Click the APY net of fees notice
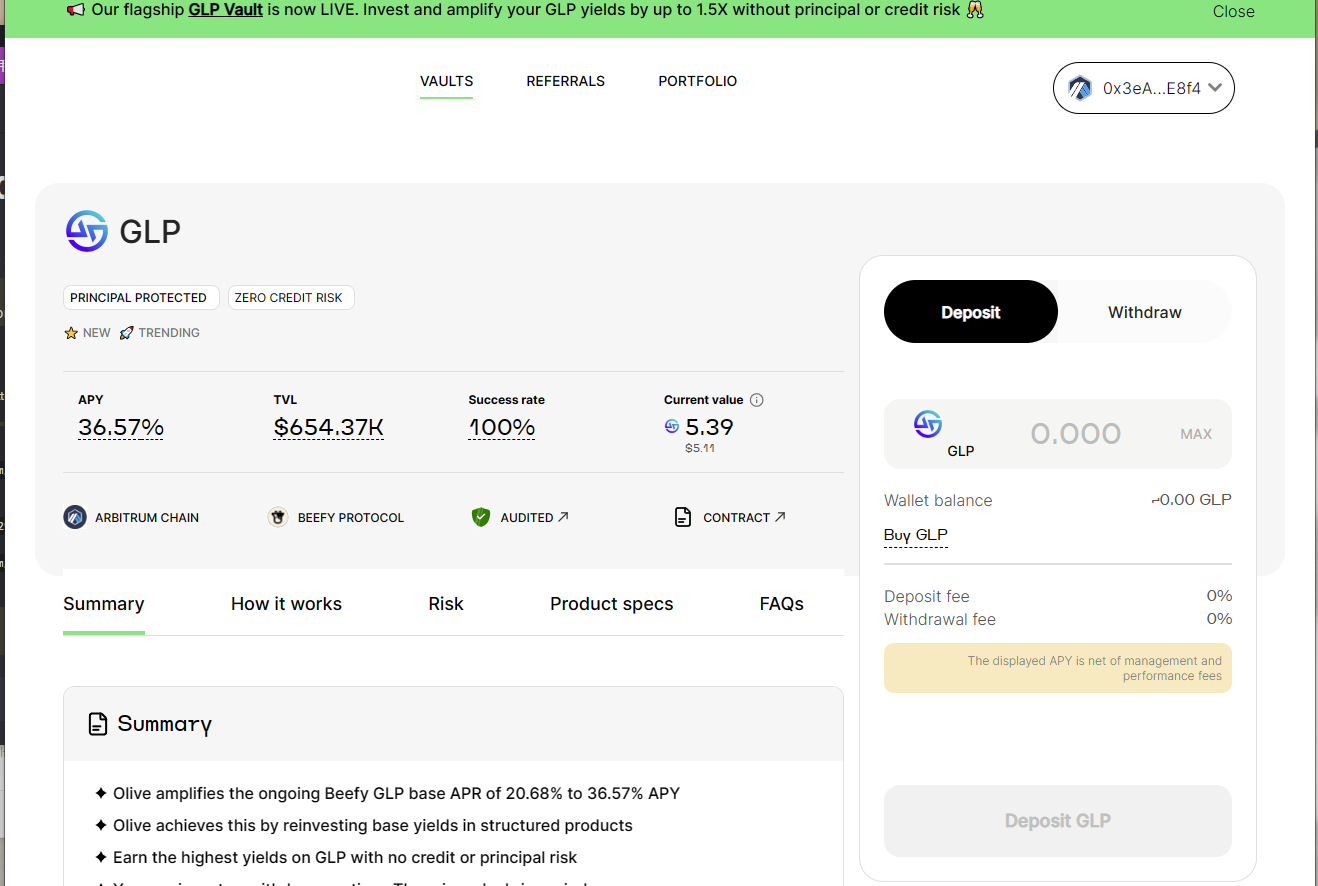Screen dimensions: 1318x886 1058,668
